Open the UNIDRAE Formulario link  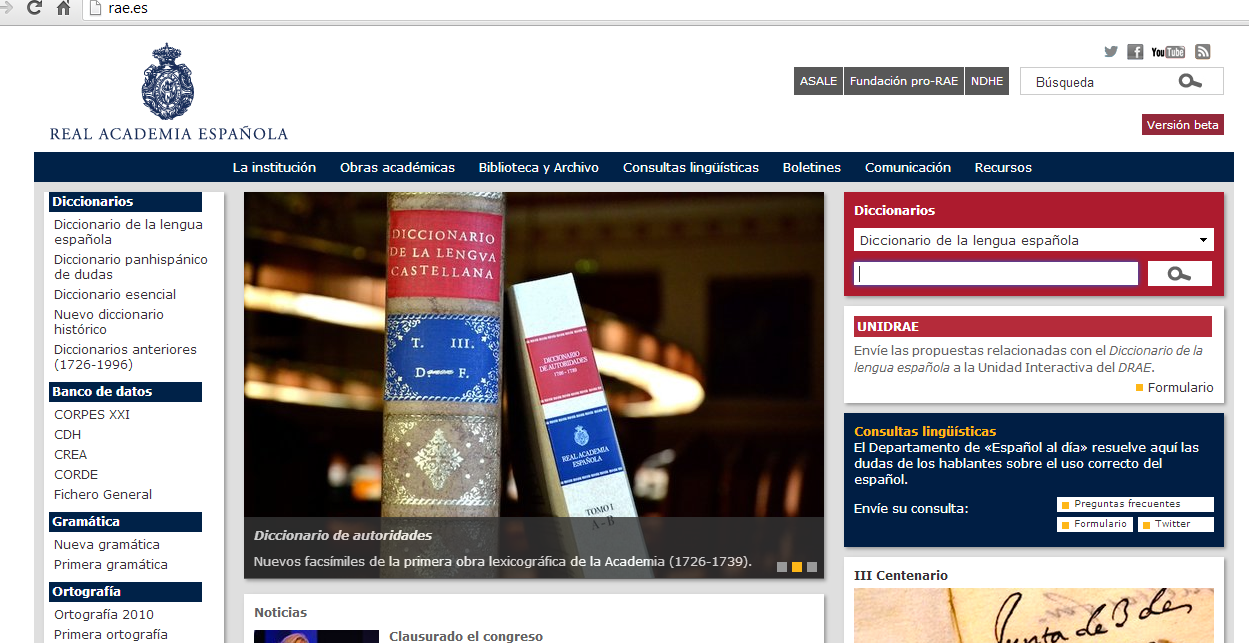pos(1181,388)
